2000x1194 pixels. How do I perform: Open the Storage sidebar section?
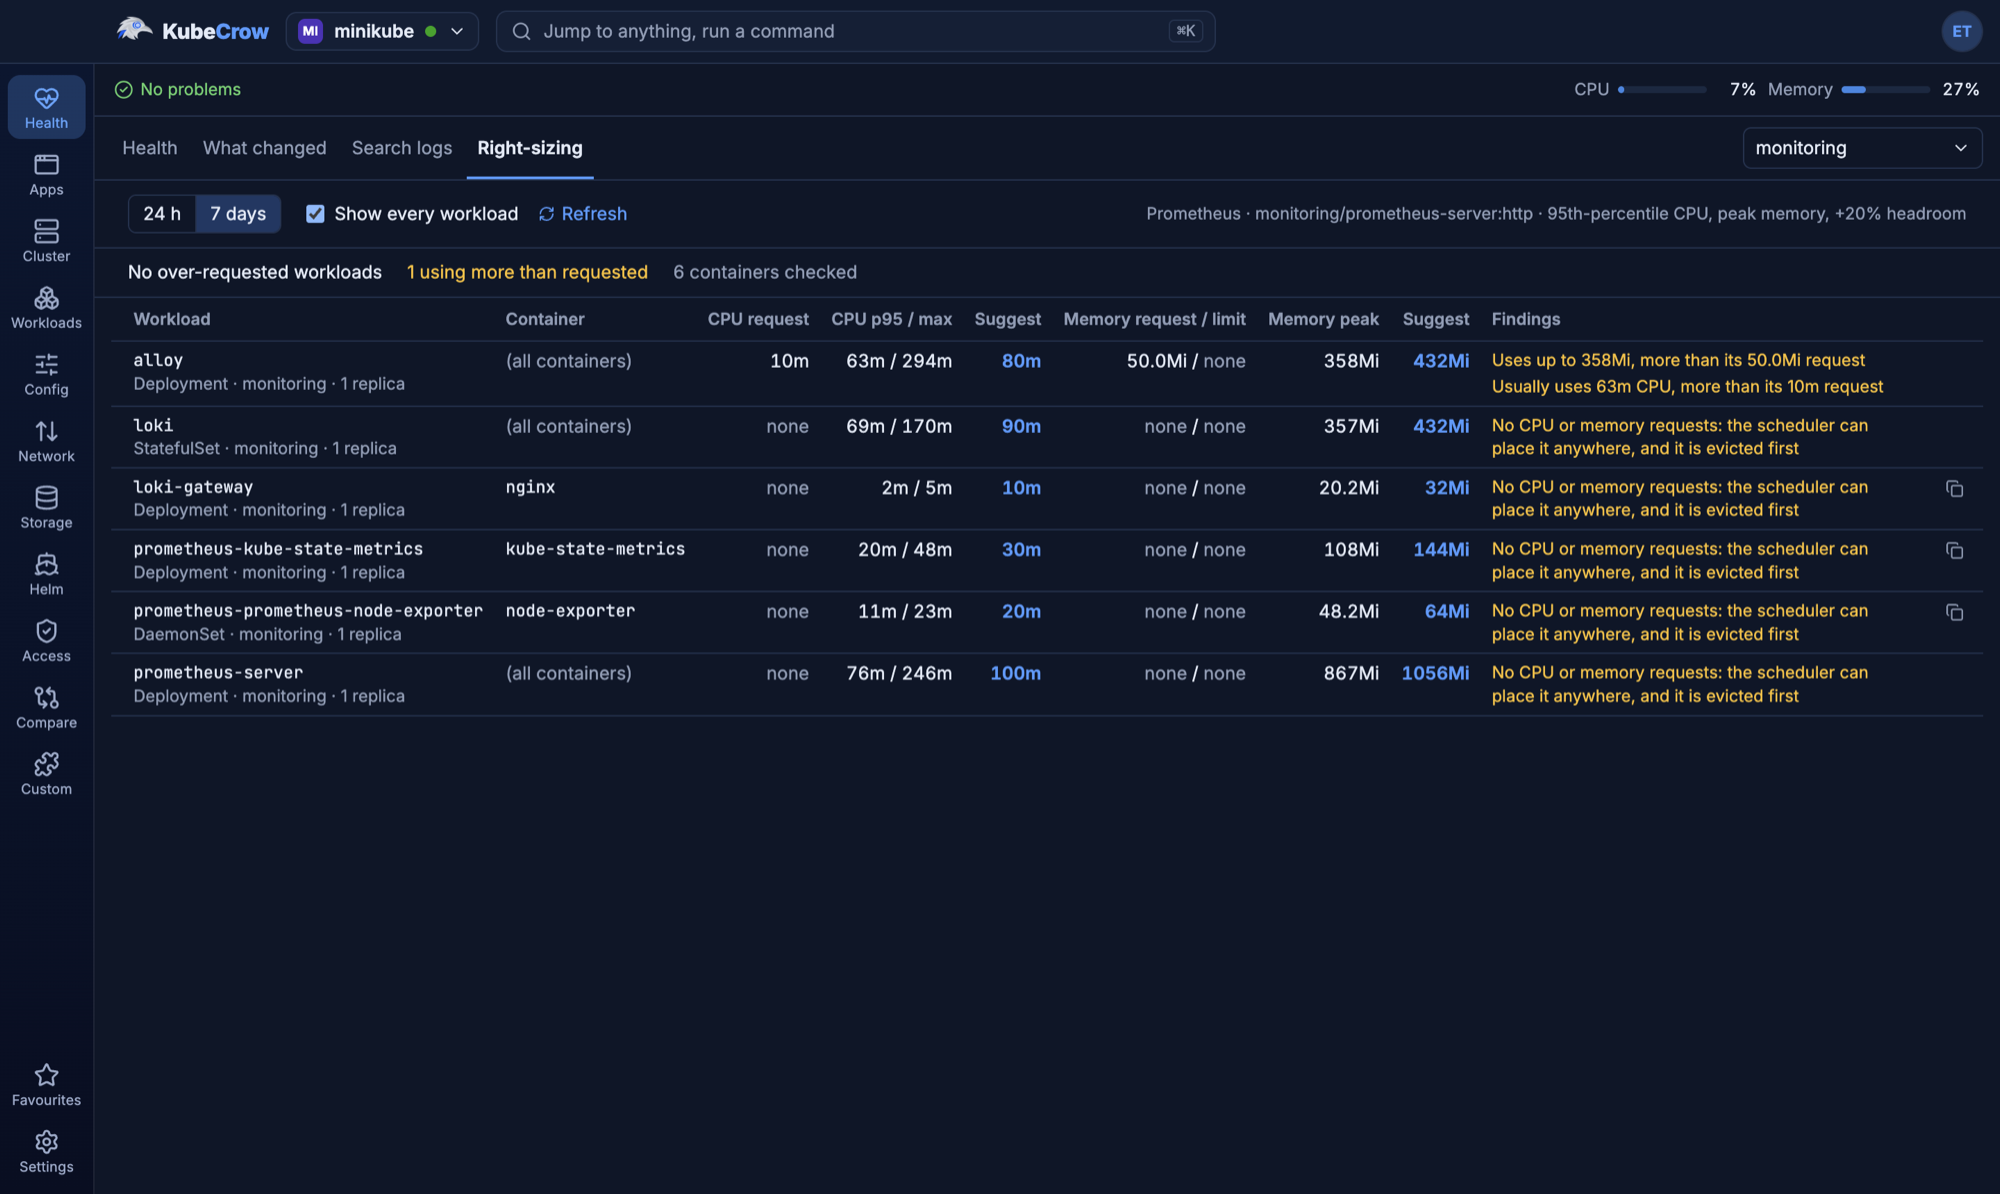click(46, 508)
